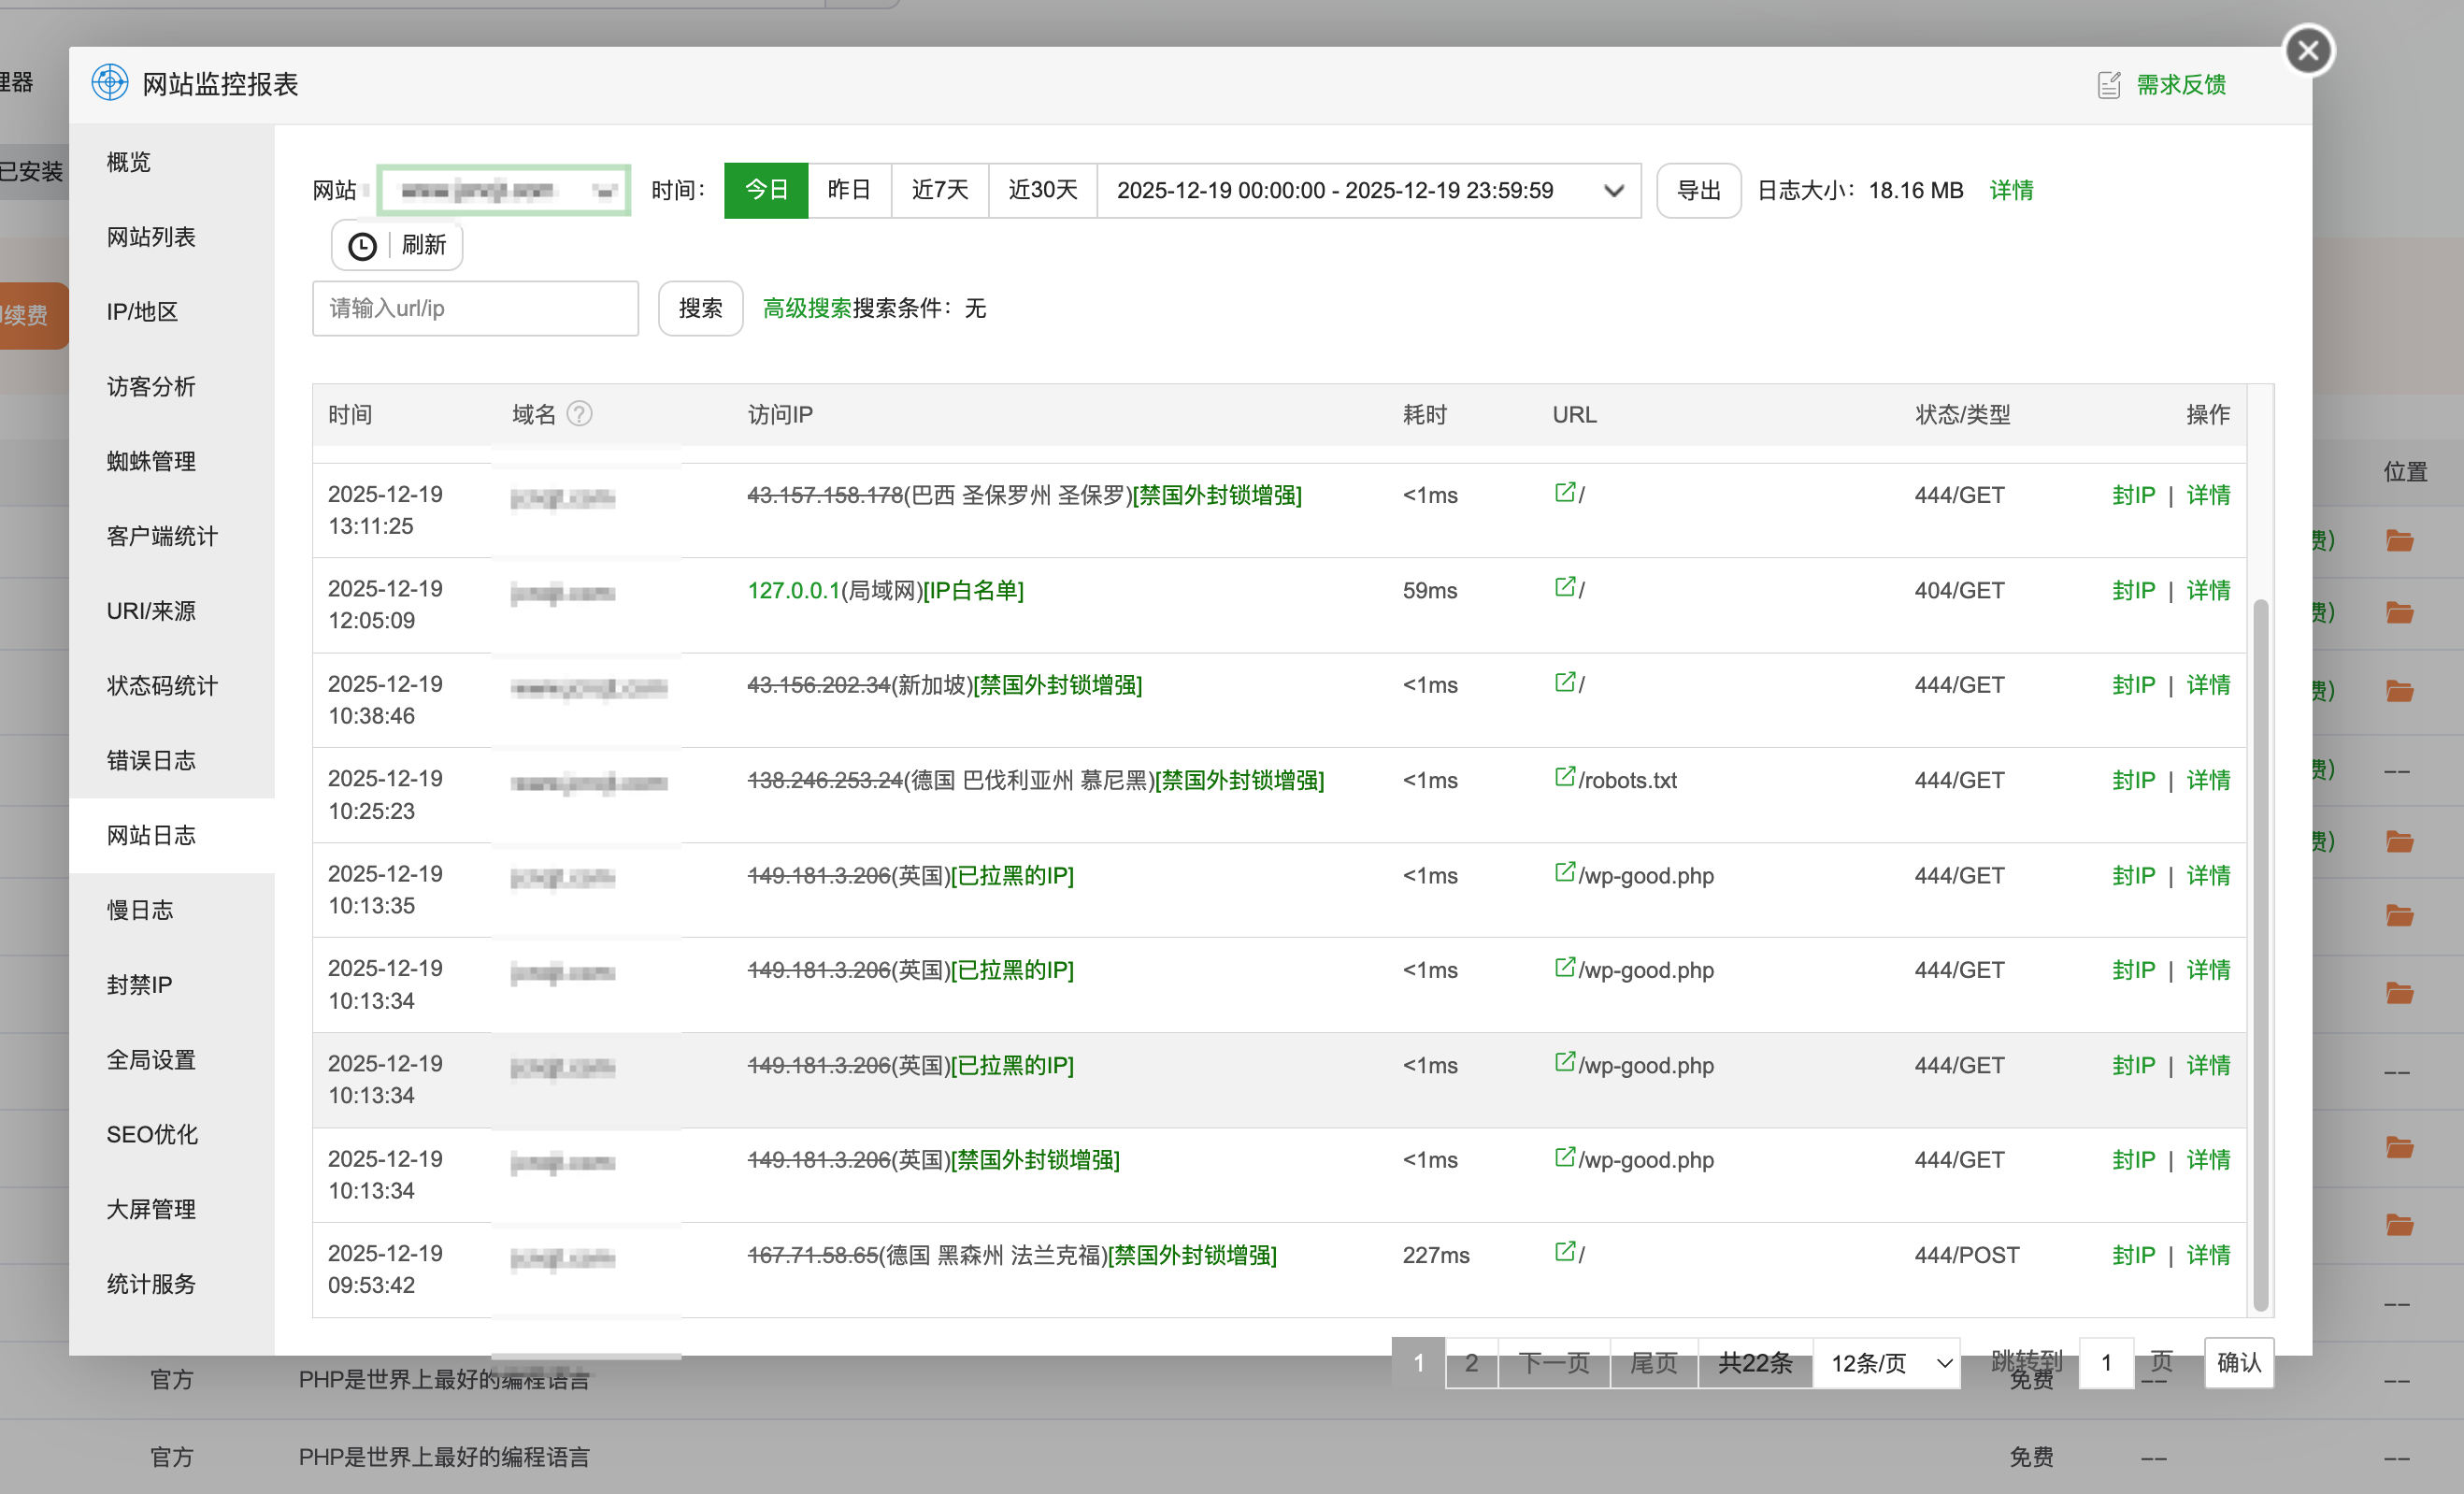Open the website selector dropdown next to 网站
Image resolution: width=2464 pixels, height=1494 pixels.
tap(504, 190)
